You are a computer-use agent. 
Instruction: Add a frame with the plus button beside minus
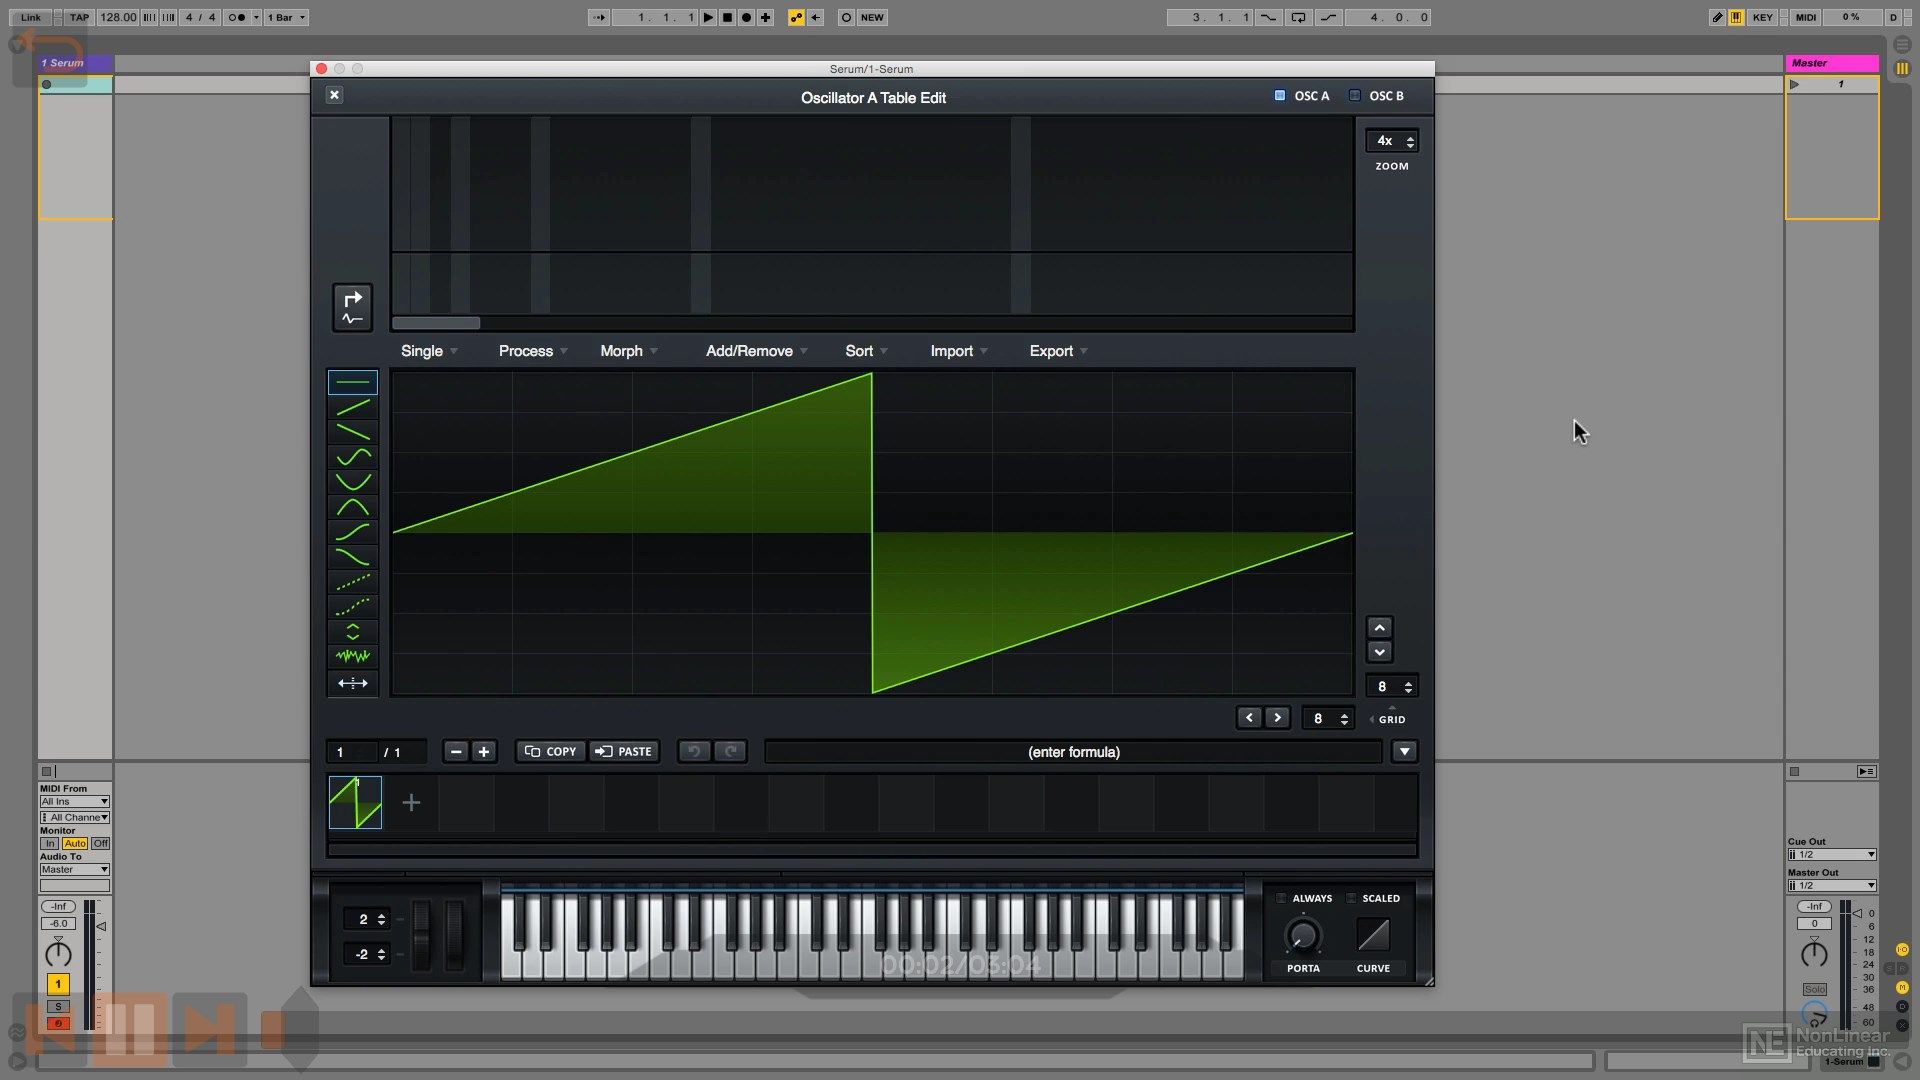pyautogui.click(x=484, y=751)
